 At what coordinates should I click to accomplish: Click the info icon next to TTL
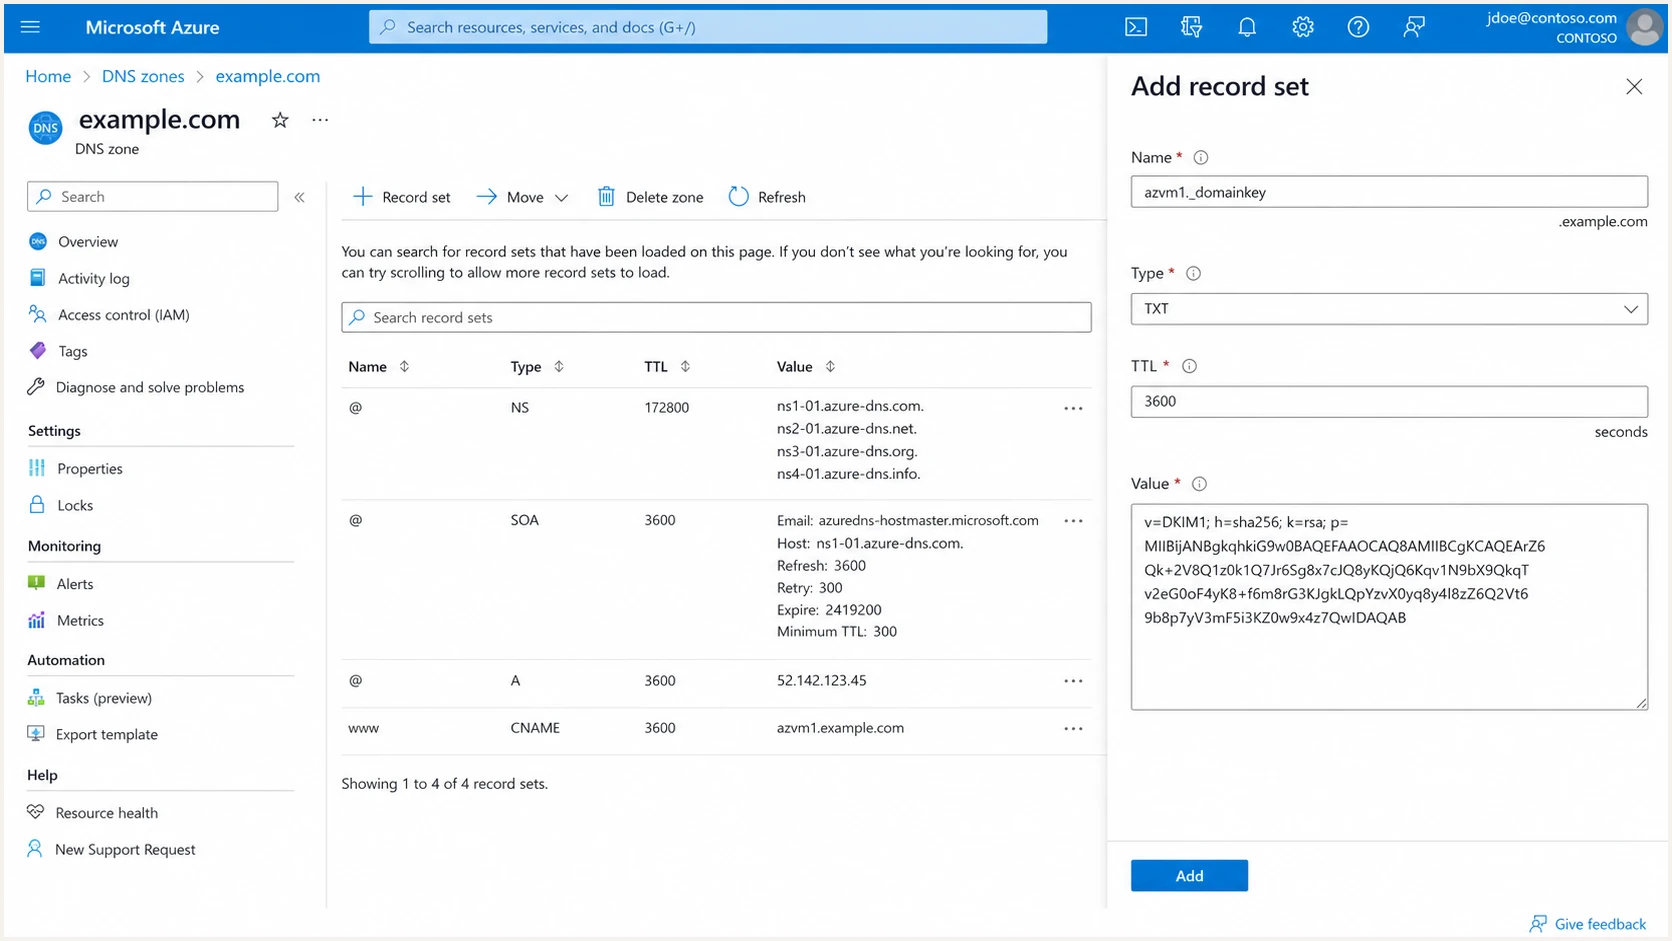[1189, 366]
